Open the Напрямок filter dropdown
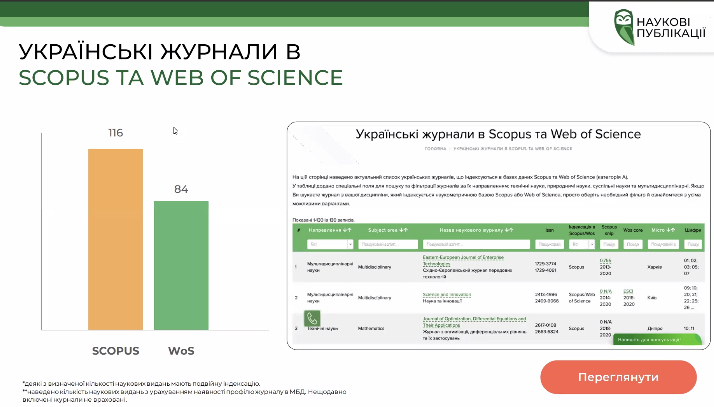Viewport: 714px width, 407px height. click(x=329, y=243)
